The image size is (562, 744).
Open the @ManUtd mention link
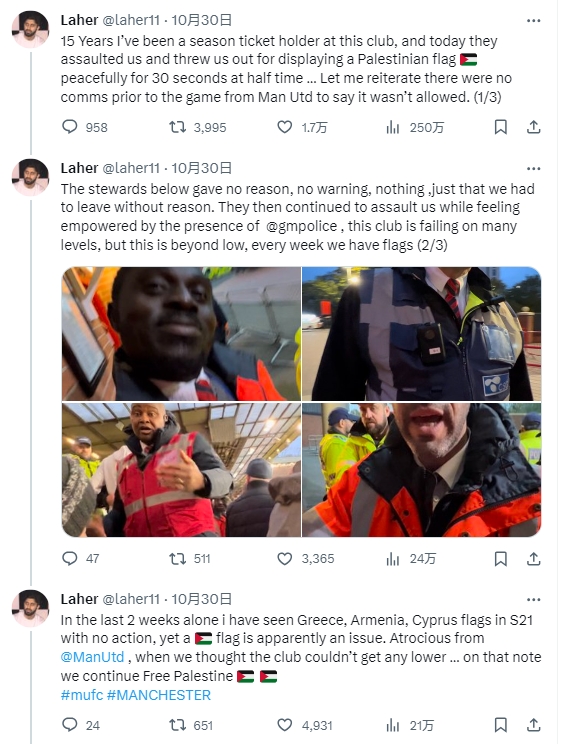(x=92, y=657)
